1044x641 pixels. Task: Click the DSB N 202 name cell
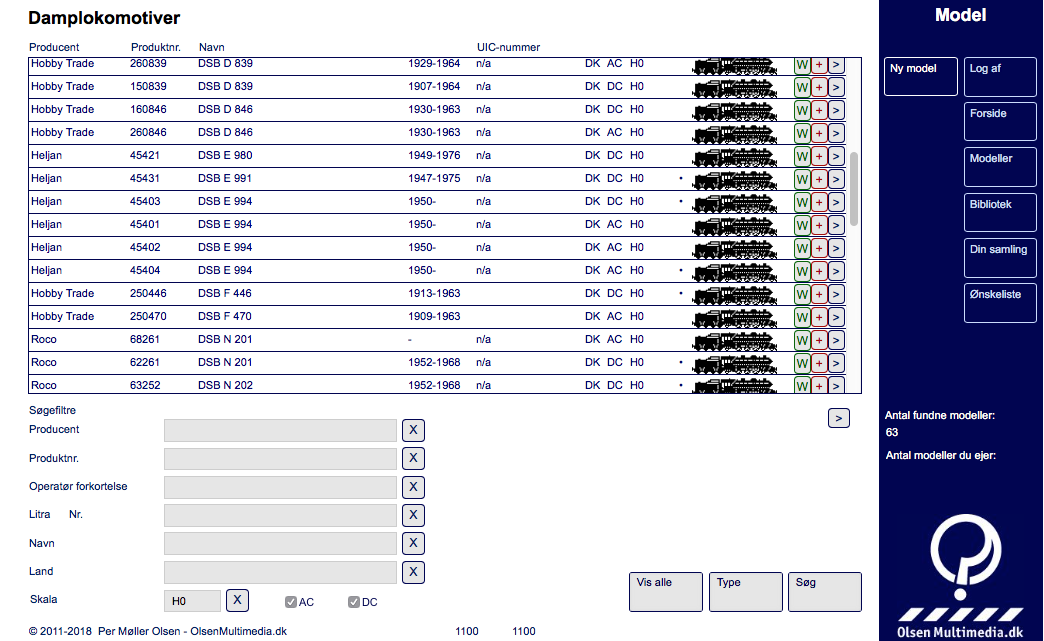coord(225,385)
